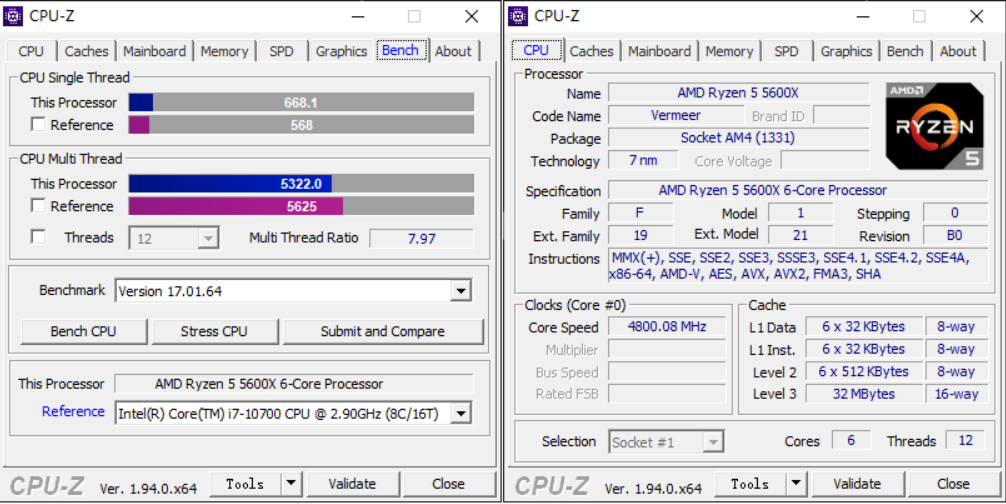Click Close button in left window
Image resolution: width=1006 pixels, height=504 pixels.
(x=448, y=483)
